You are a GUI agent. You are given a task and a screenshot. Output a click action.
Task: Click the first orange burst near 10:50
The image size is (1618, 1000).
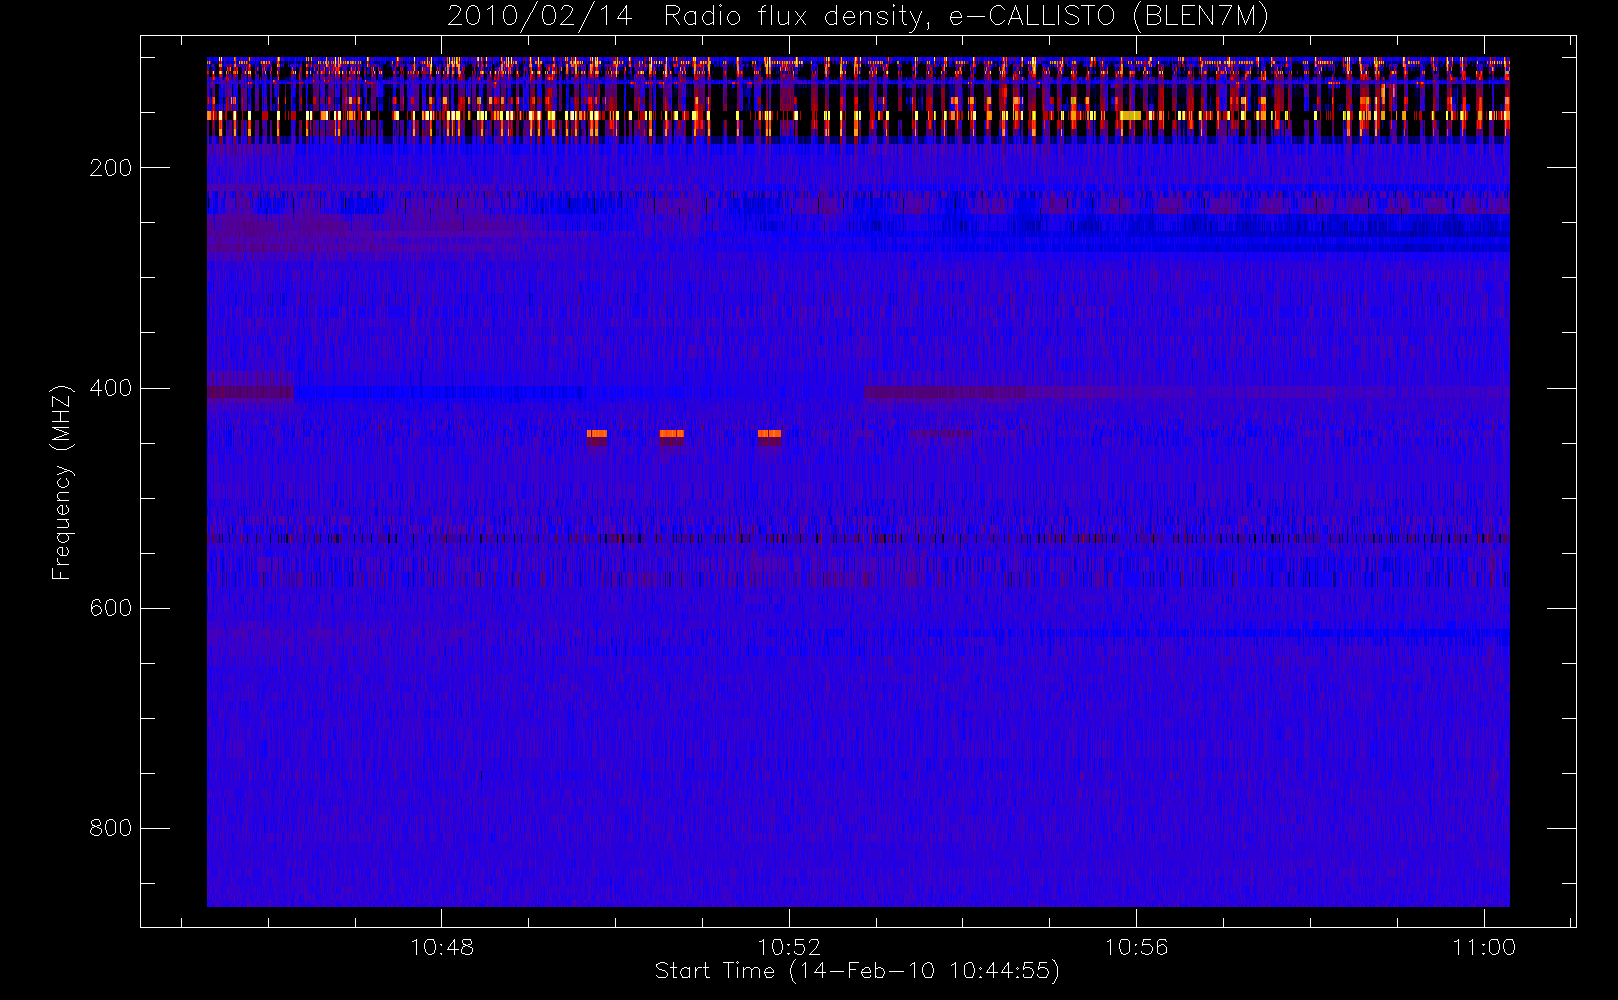[597, 434]
